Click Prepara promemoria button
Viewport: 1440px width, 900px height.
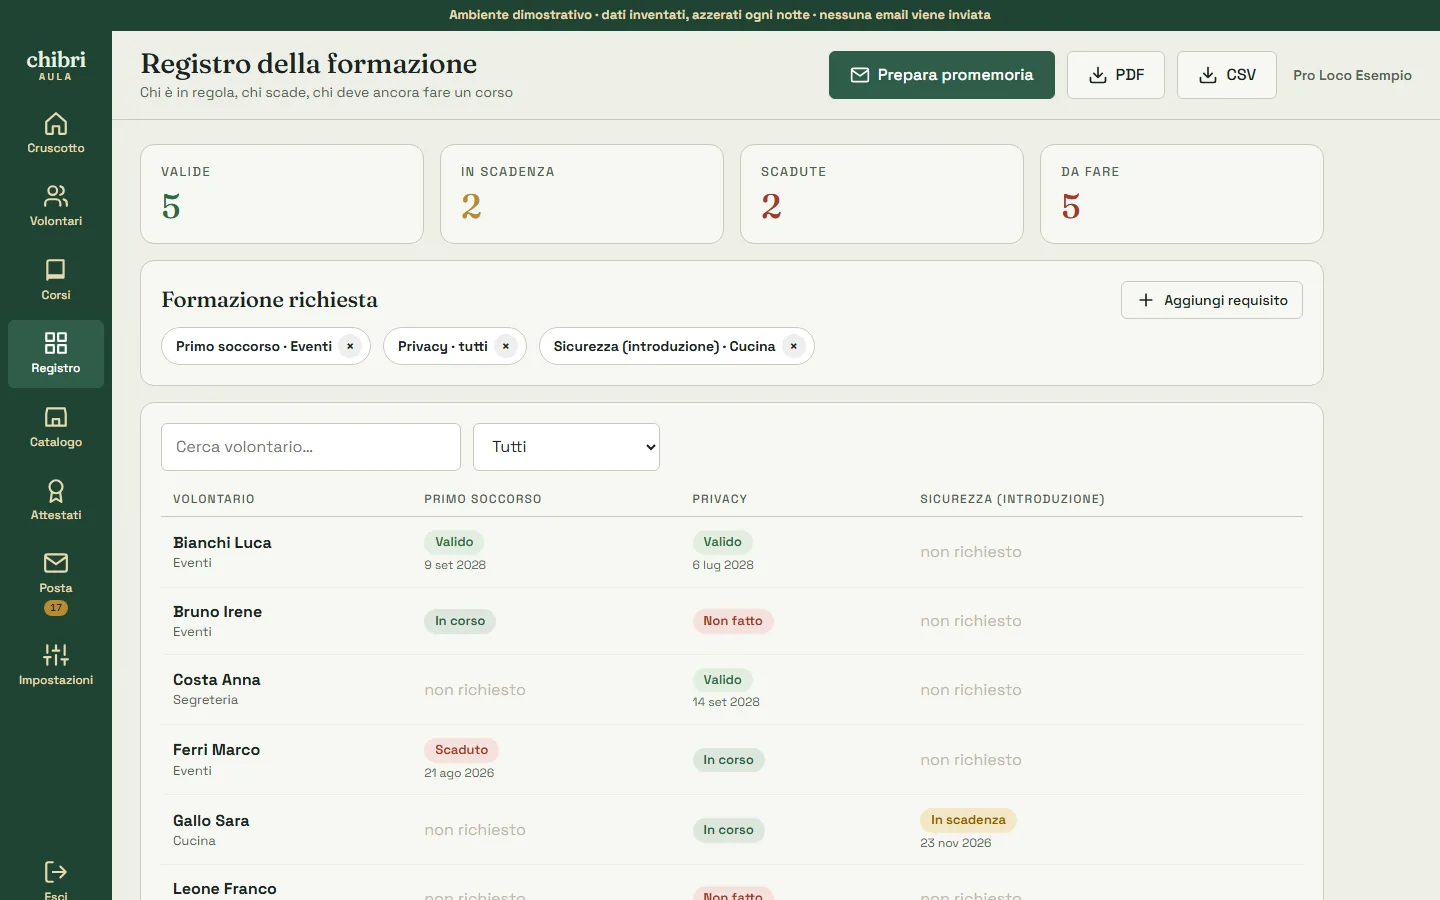click(942, 75)
